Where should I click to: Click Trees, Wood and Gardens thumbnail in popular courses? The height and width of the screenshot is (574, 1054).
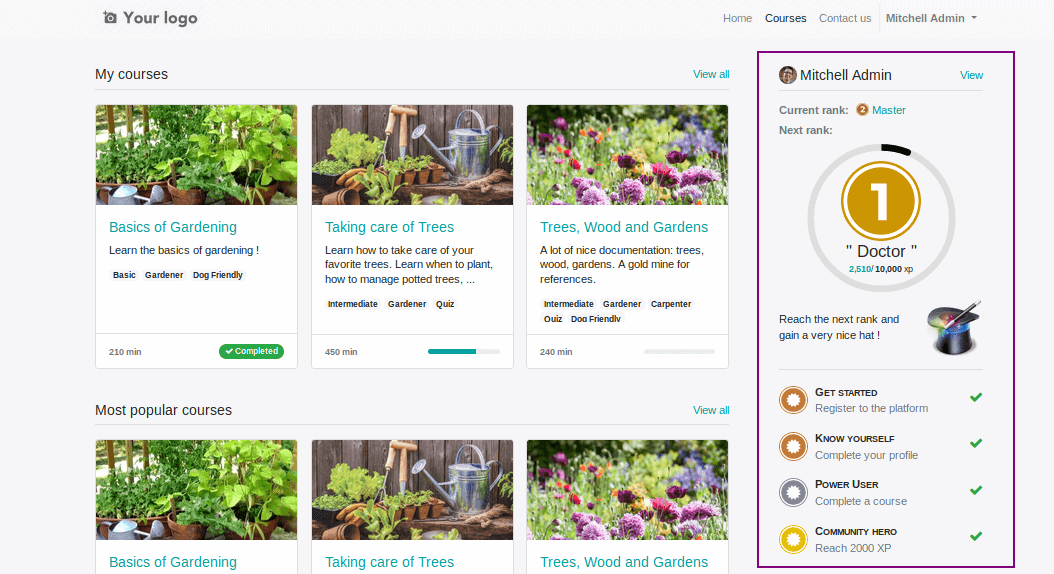(x=627, y=490)
